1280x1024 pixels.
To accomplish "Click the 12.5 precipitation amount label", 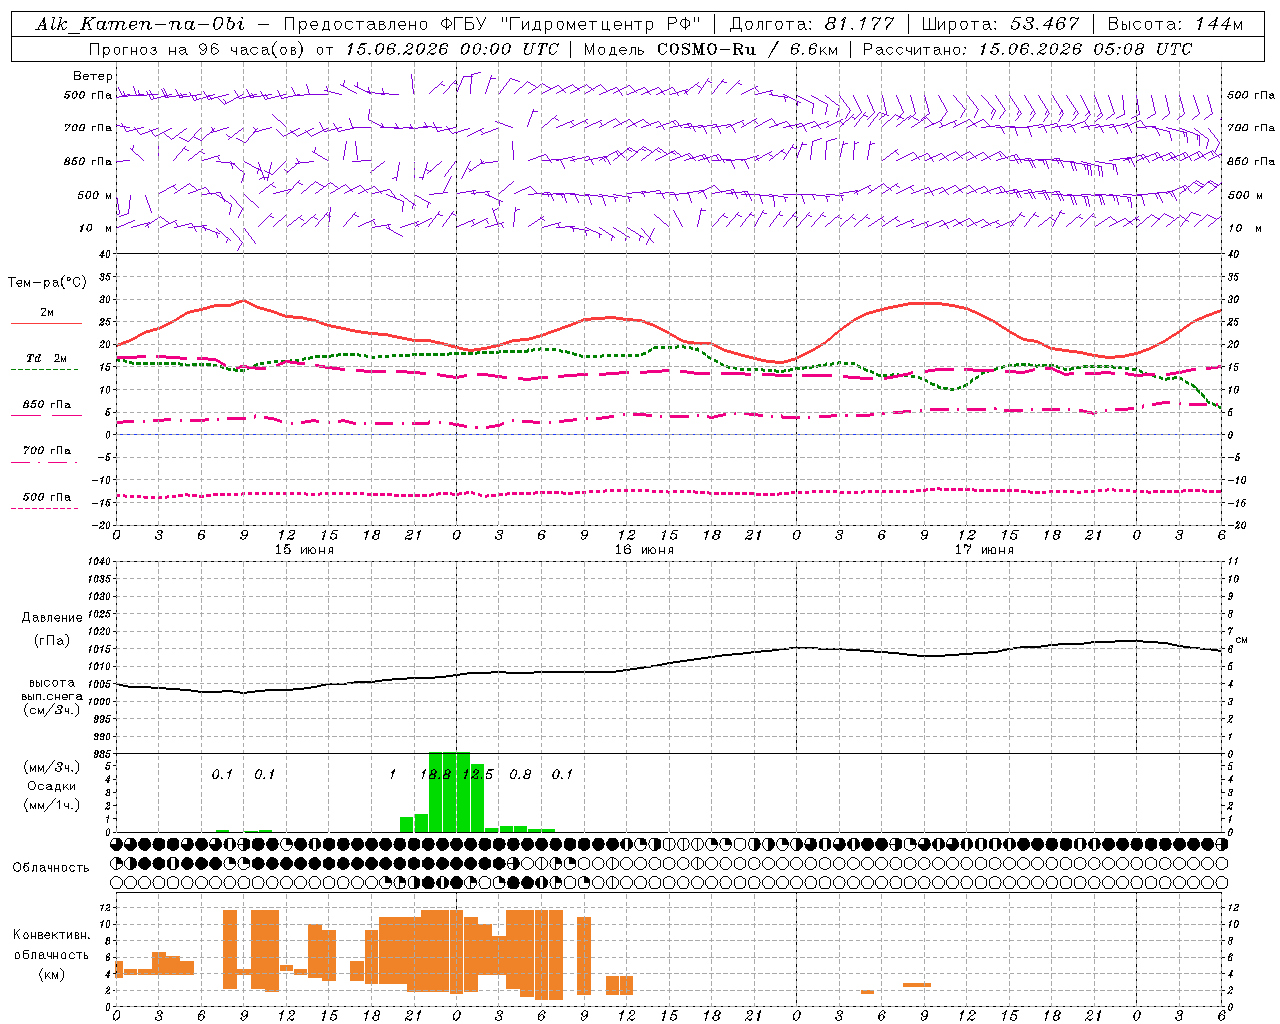I will pos(478,774).
